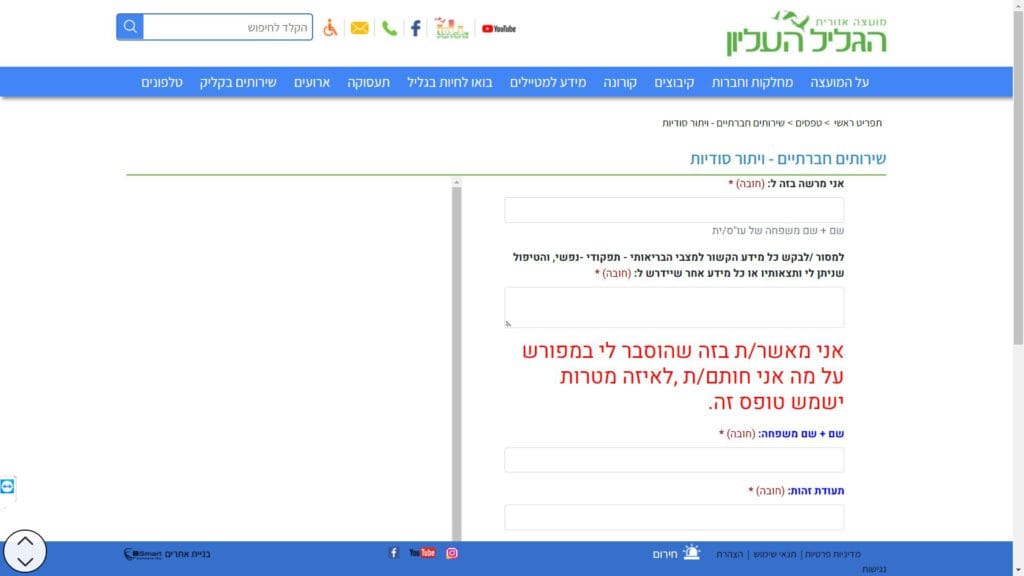The height and width of the screenshot is (576, 1024).
Task: Click the בניית אתרים footer link
Action: coord(188,554)
